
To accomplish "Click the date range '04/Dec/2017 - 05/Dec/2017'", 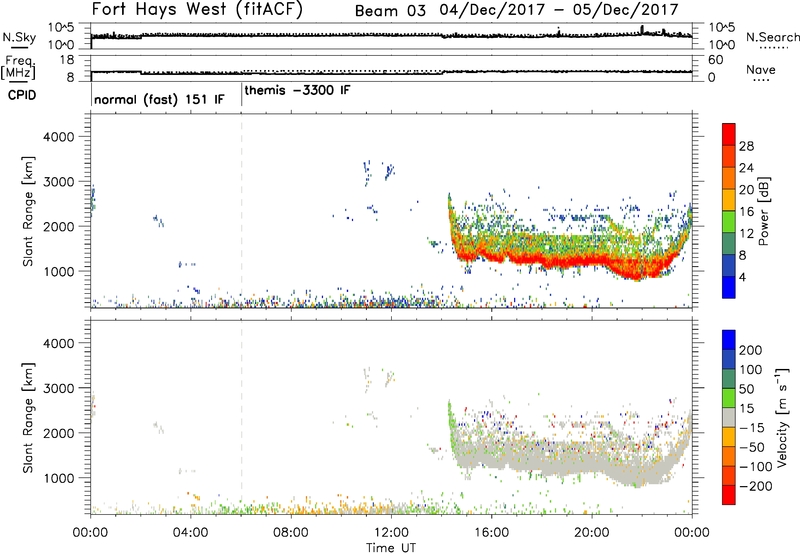I will point(559,10).
